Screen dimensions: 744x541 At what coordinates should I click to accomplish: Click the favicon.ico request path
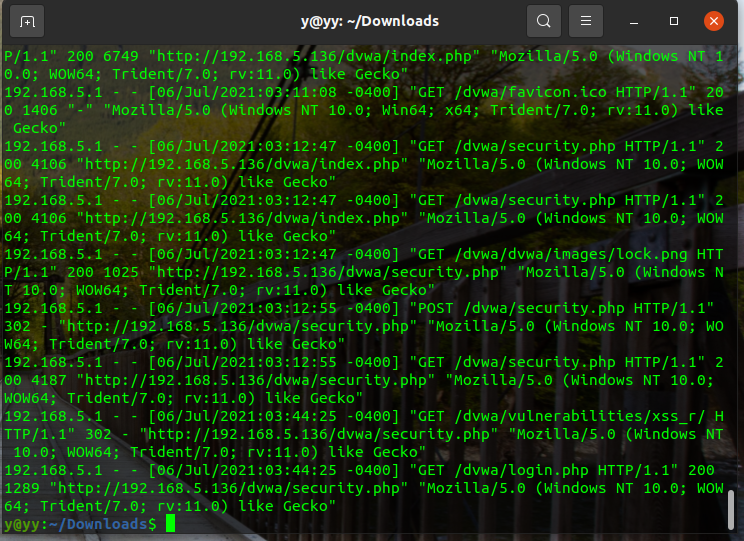[x=530, y=92]
